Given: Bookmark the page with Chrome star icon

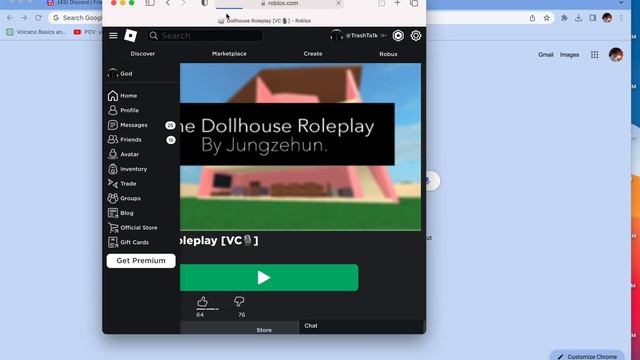Looking at the screenshot, I should click(x=547, y=18).
